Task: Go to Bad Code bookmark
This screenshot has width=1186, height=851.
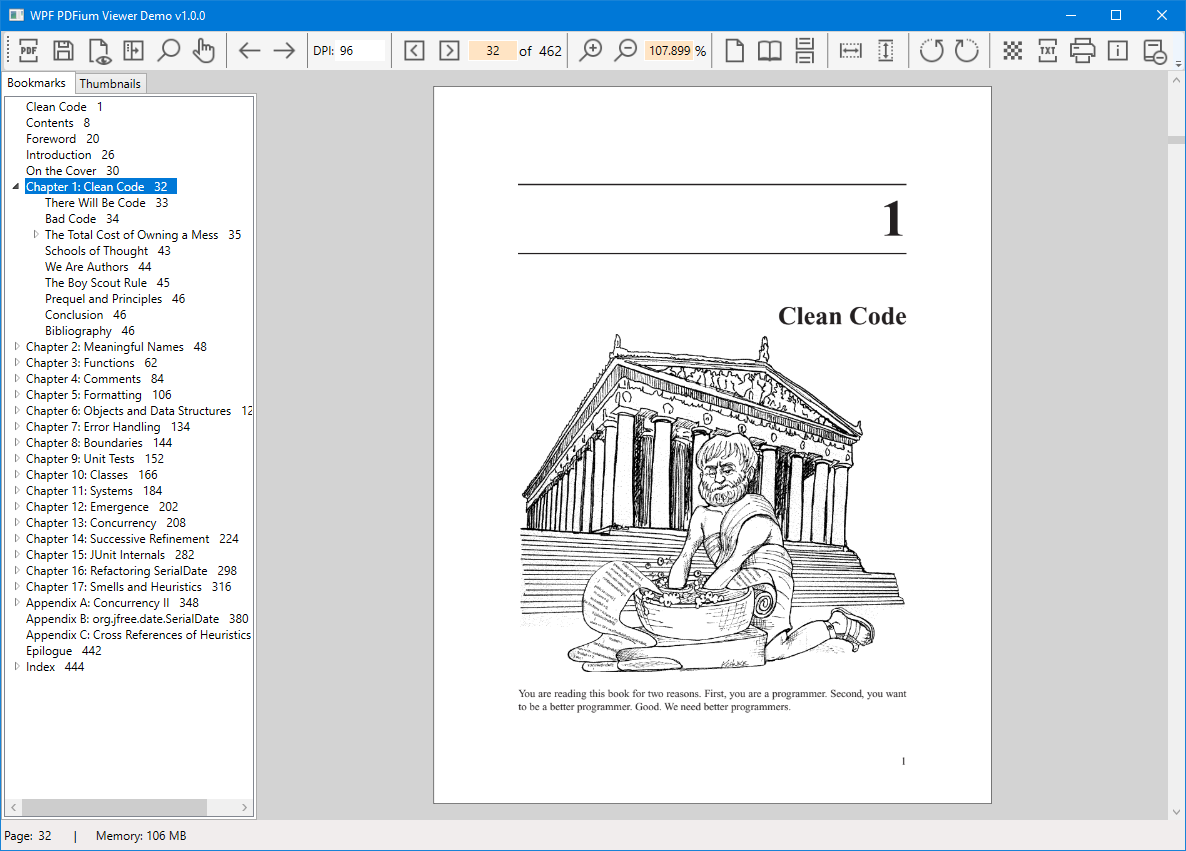Action: (x=82, y=219)
